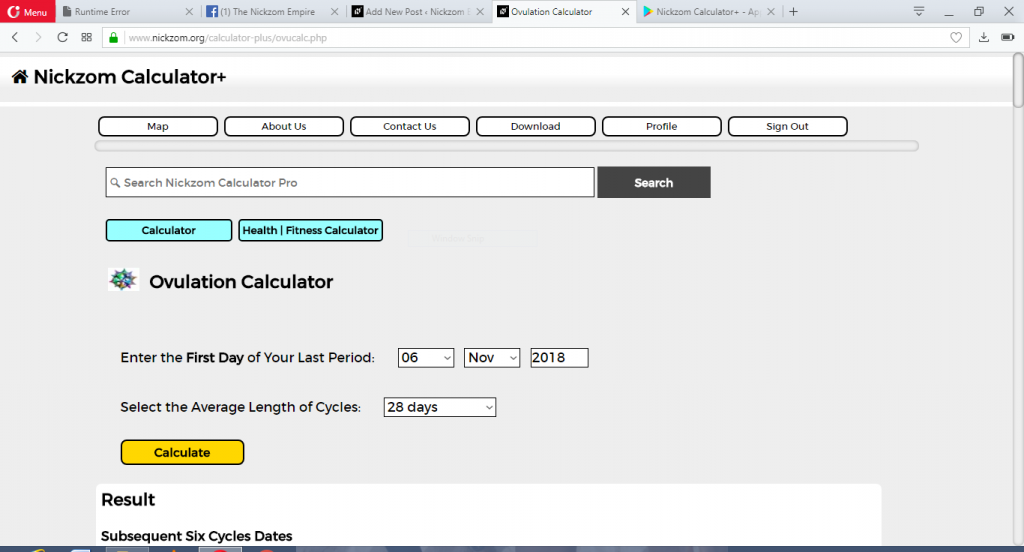Click the page vertical scrollbar thumb
1024x552 pixels.
click(1017, 80)
